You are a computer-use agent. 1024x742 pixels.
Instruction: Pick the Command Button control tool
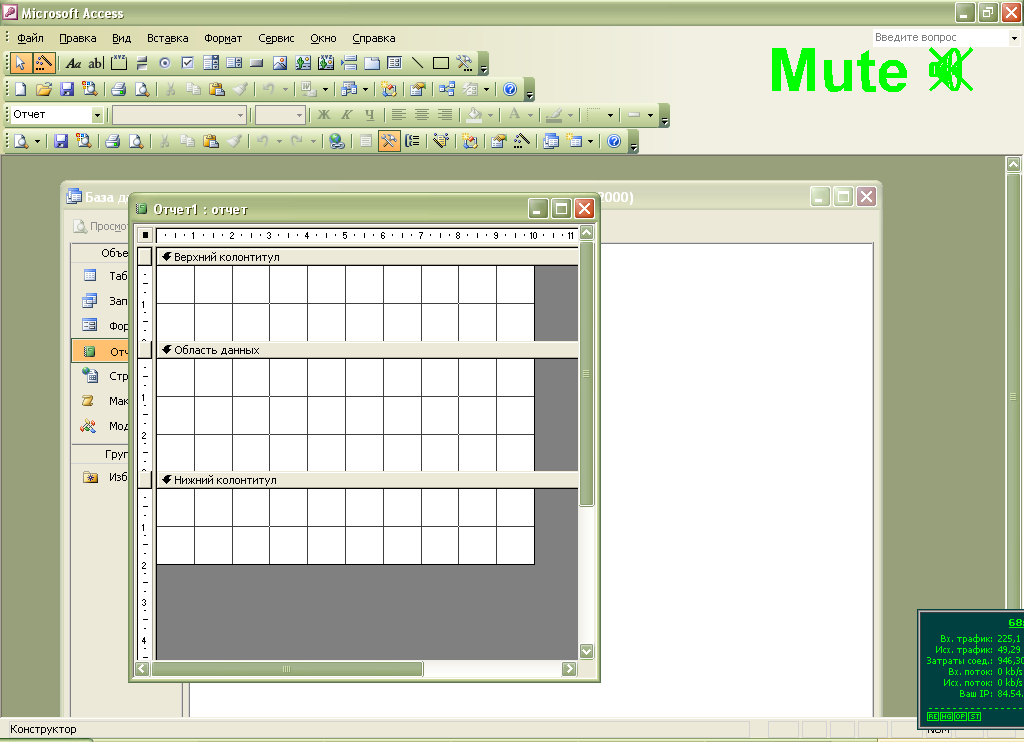pyautogui.click(x=257, y=63)
